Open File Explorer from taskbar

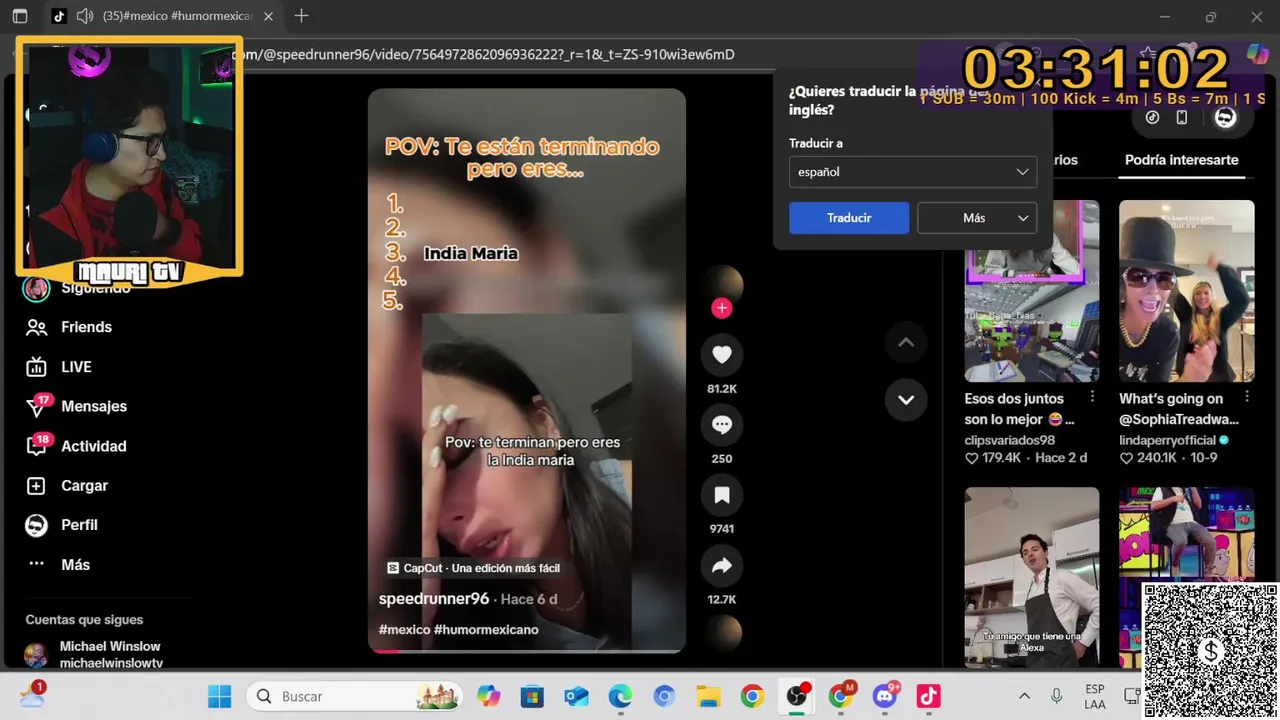708,696
